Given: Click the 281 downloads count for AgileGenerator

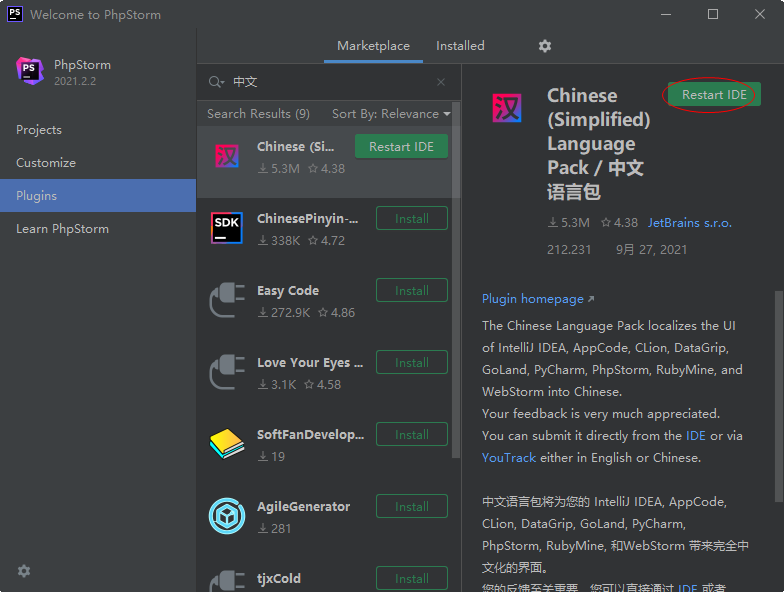Looking at the screenshot, I should pos(274,528).
